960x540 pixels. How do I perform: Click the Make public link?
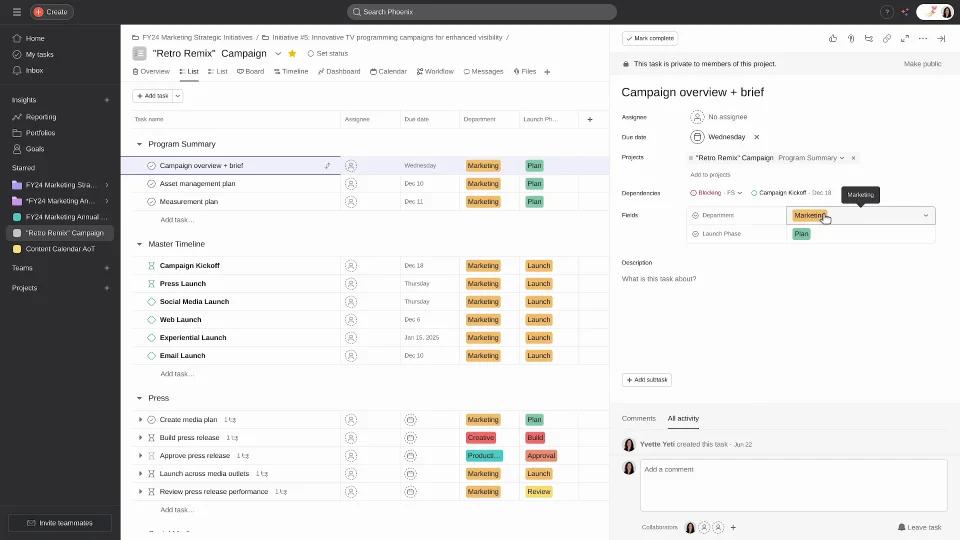(922, 63)
